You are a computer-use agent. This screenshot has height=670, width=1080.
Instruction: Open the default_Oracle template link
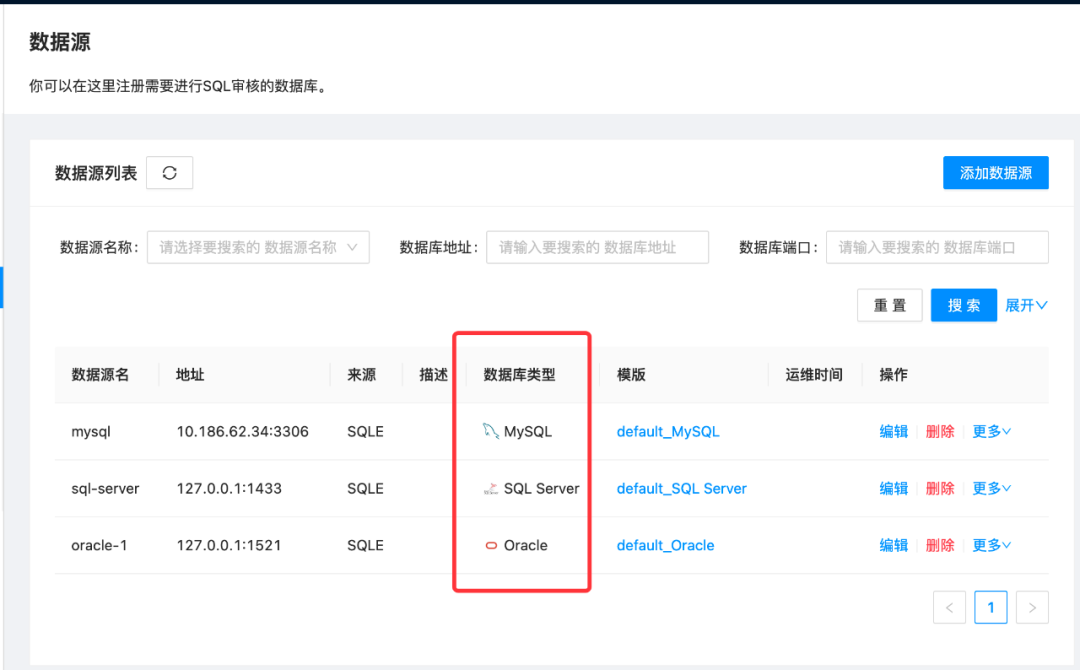click(665, 545)
